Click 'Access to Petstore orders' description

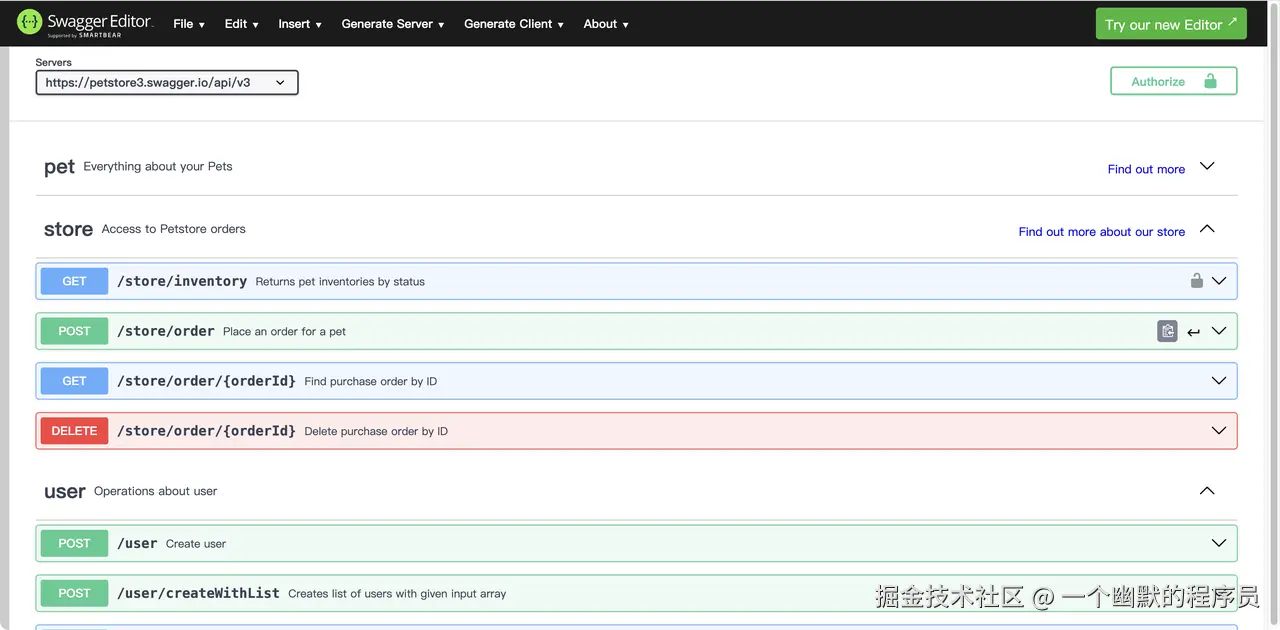tap(173, 229)
